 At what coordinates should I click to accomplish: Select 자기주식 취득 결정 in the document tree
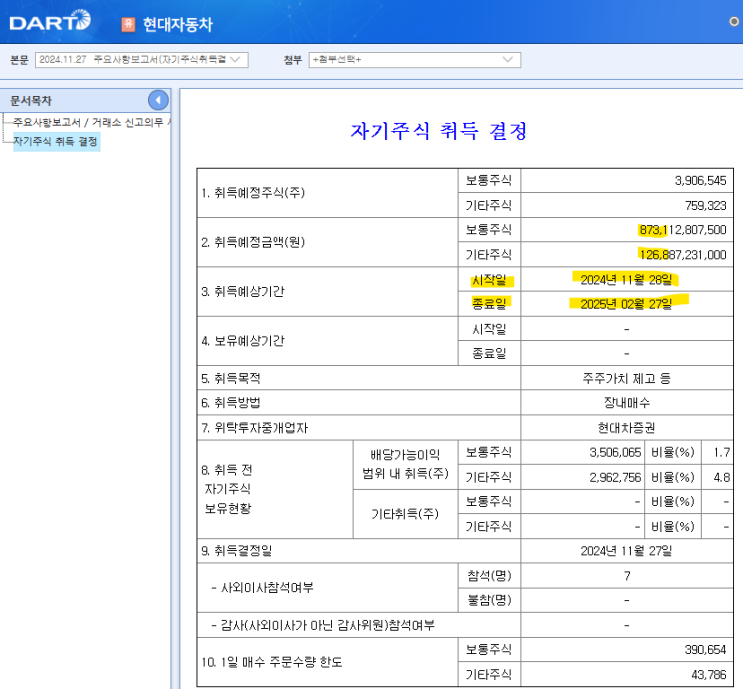point(55,141)
